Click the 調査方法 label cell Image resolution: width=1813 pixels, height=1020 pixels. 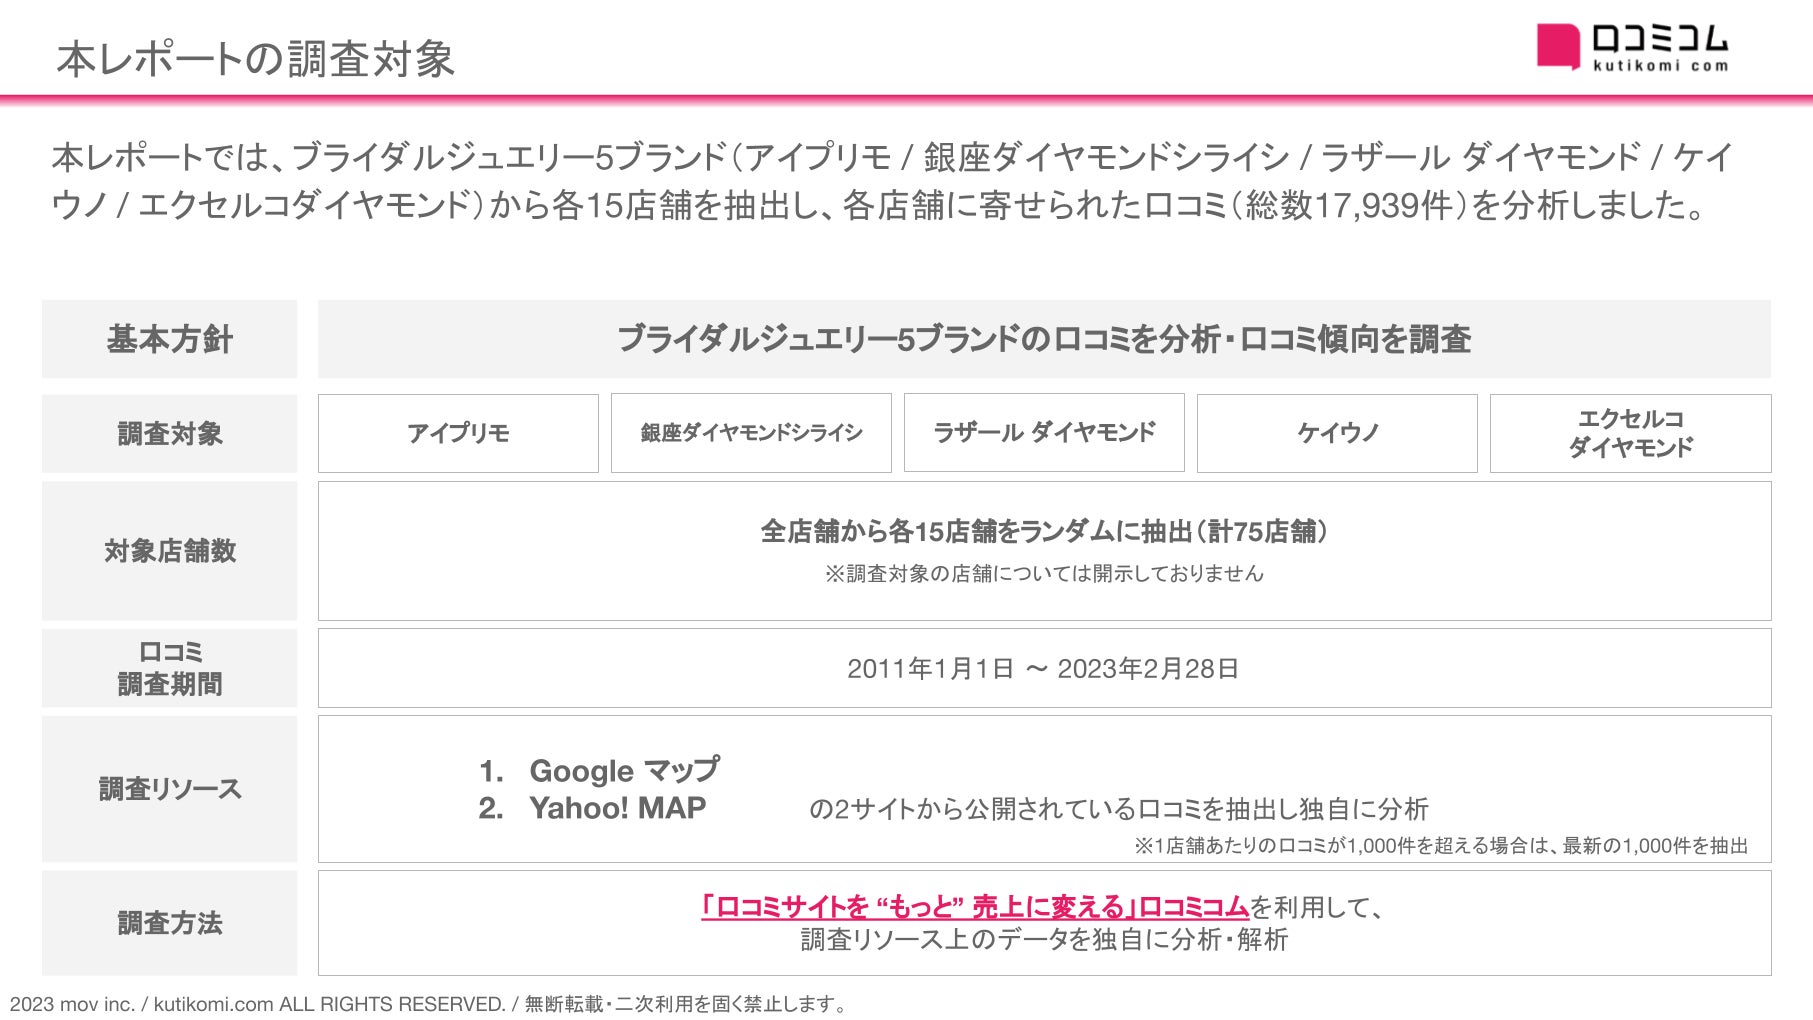tap(170, 923)
